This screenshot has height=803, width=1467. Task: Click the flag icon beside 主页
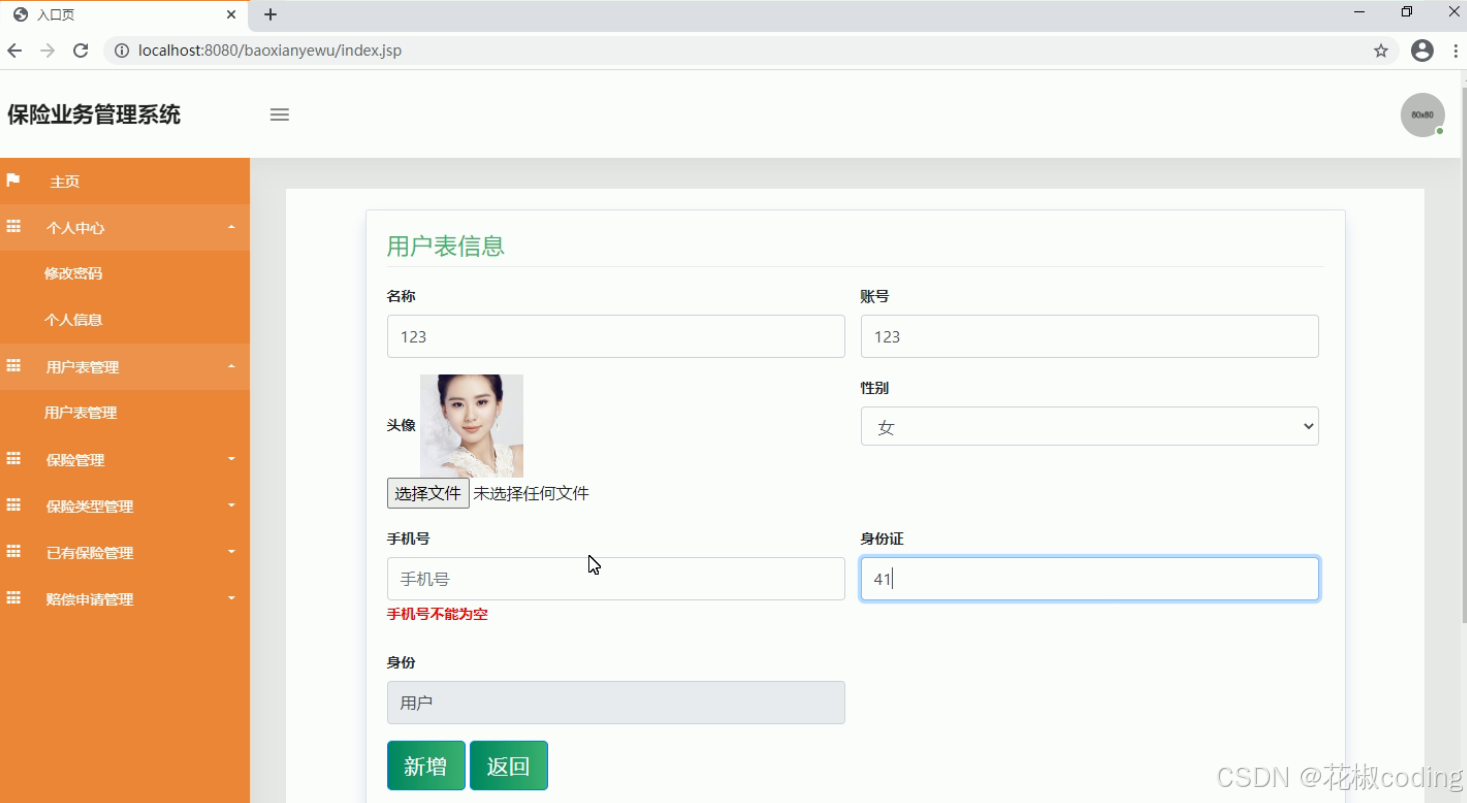tap(14, 181)
